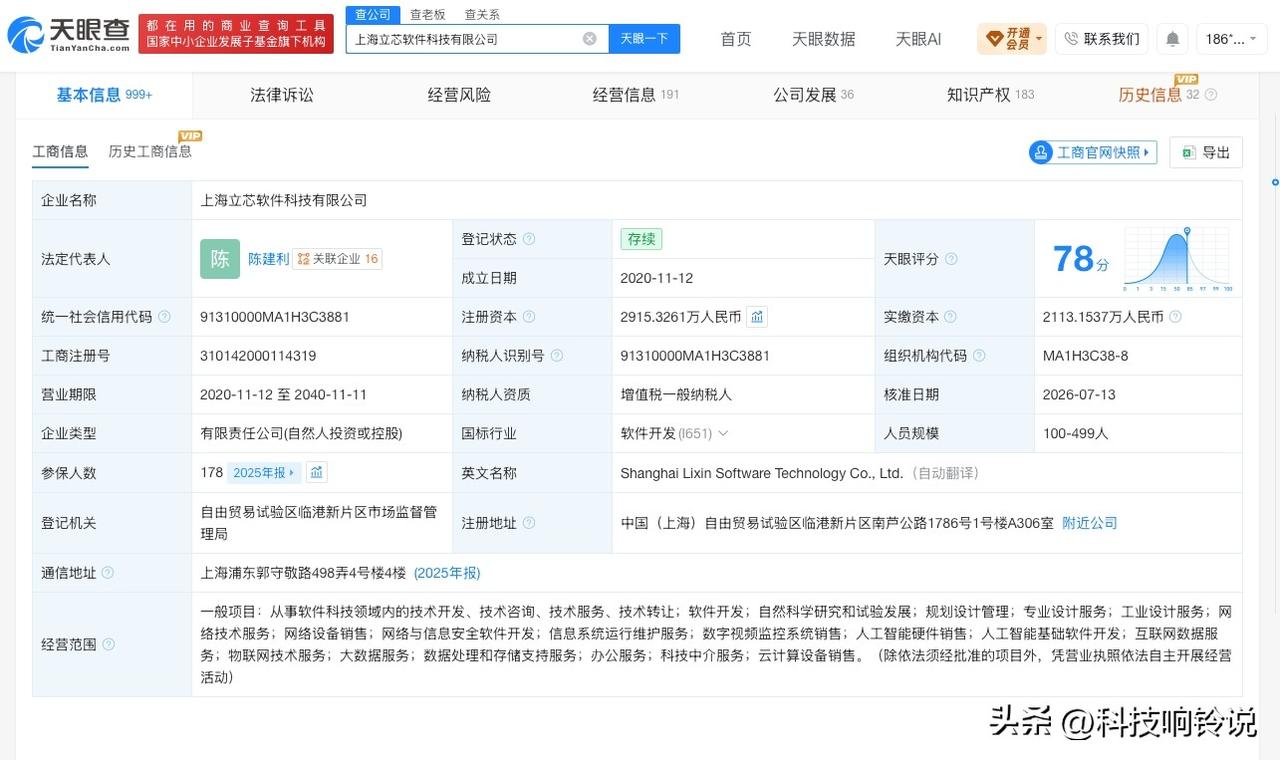Open the 2025年报 insured-count selector
This screenshot has width=1280, height=760.
(x=263, y=473)
